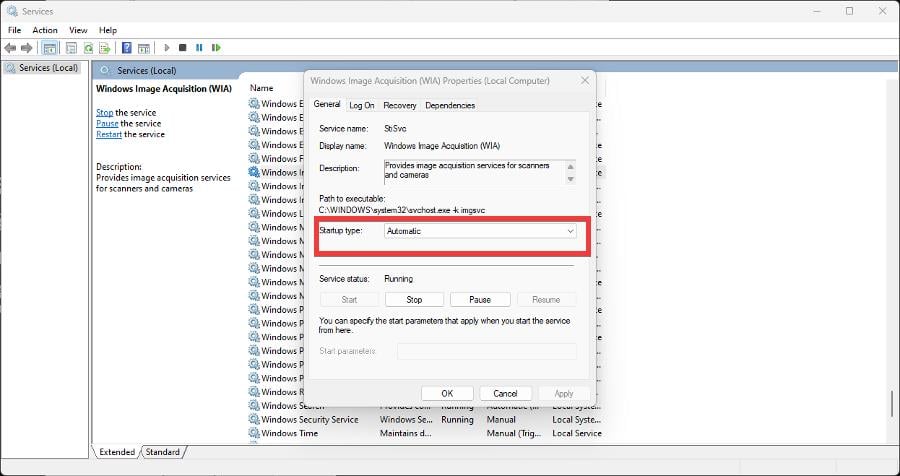The height and width of the screenshot is (476, 900).
Task: Click the Services icon in the title bar
Action: point(12,11)
